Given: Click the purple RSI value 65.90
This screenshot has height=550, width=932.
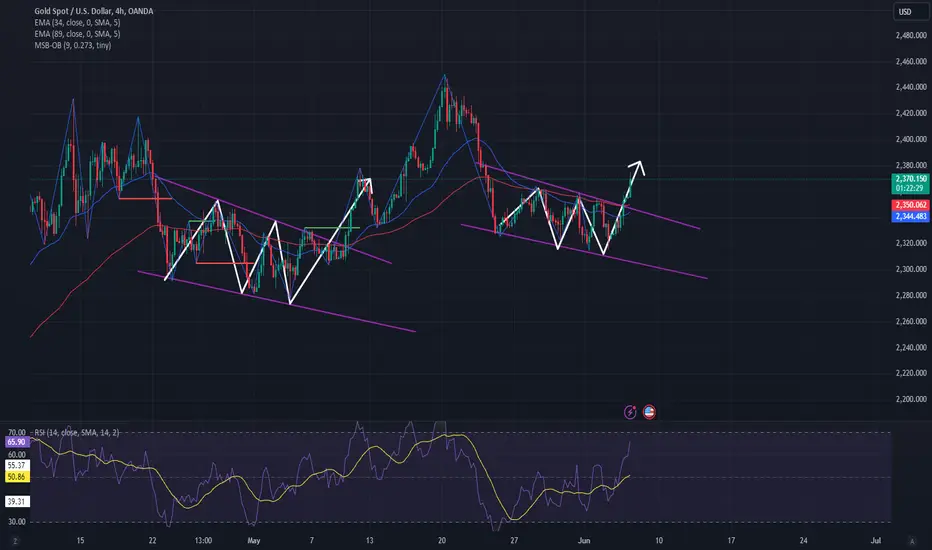Looking at the screenshot, I should [17, 442].
